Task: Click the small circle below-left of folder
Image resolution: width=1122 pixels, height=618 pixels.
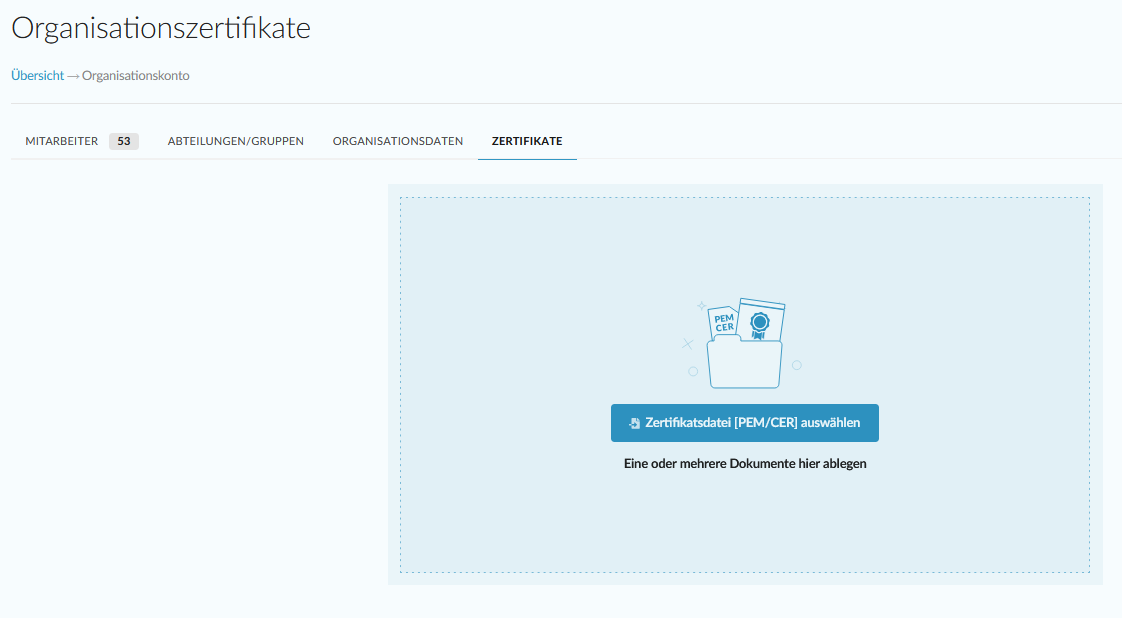Action: [x=693, y=371]
